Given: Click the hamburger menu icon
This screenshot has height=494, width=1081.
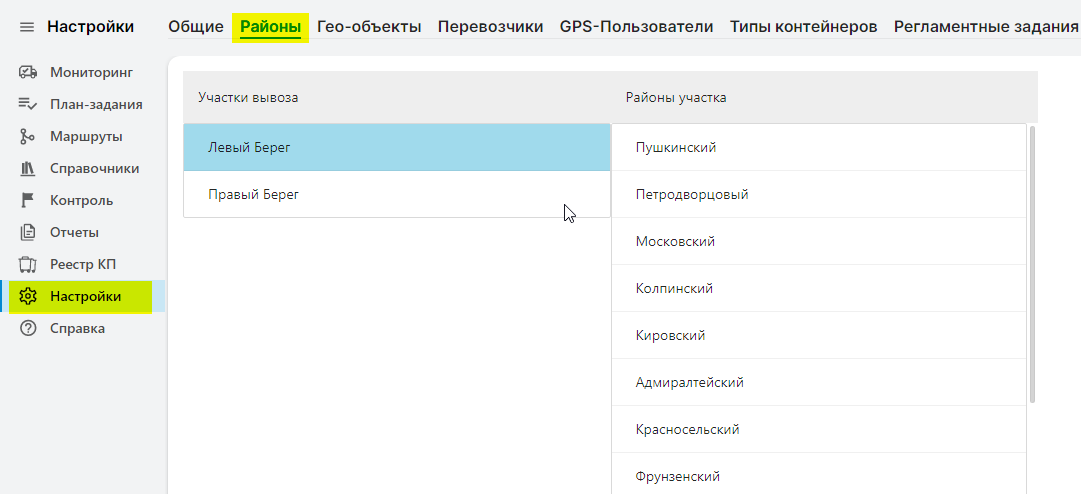Looking at the screenshot, I should coord(27,27).
